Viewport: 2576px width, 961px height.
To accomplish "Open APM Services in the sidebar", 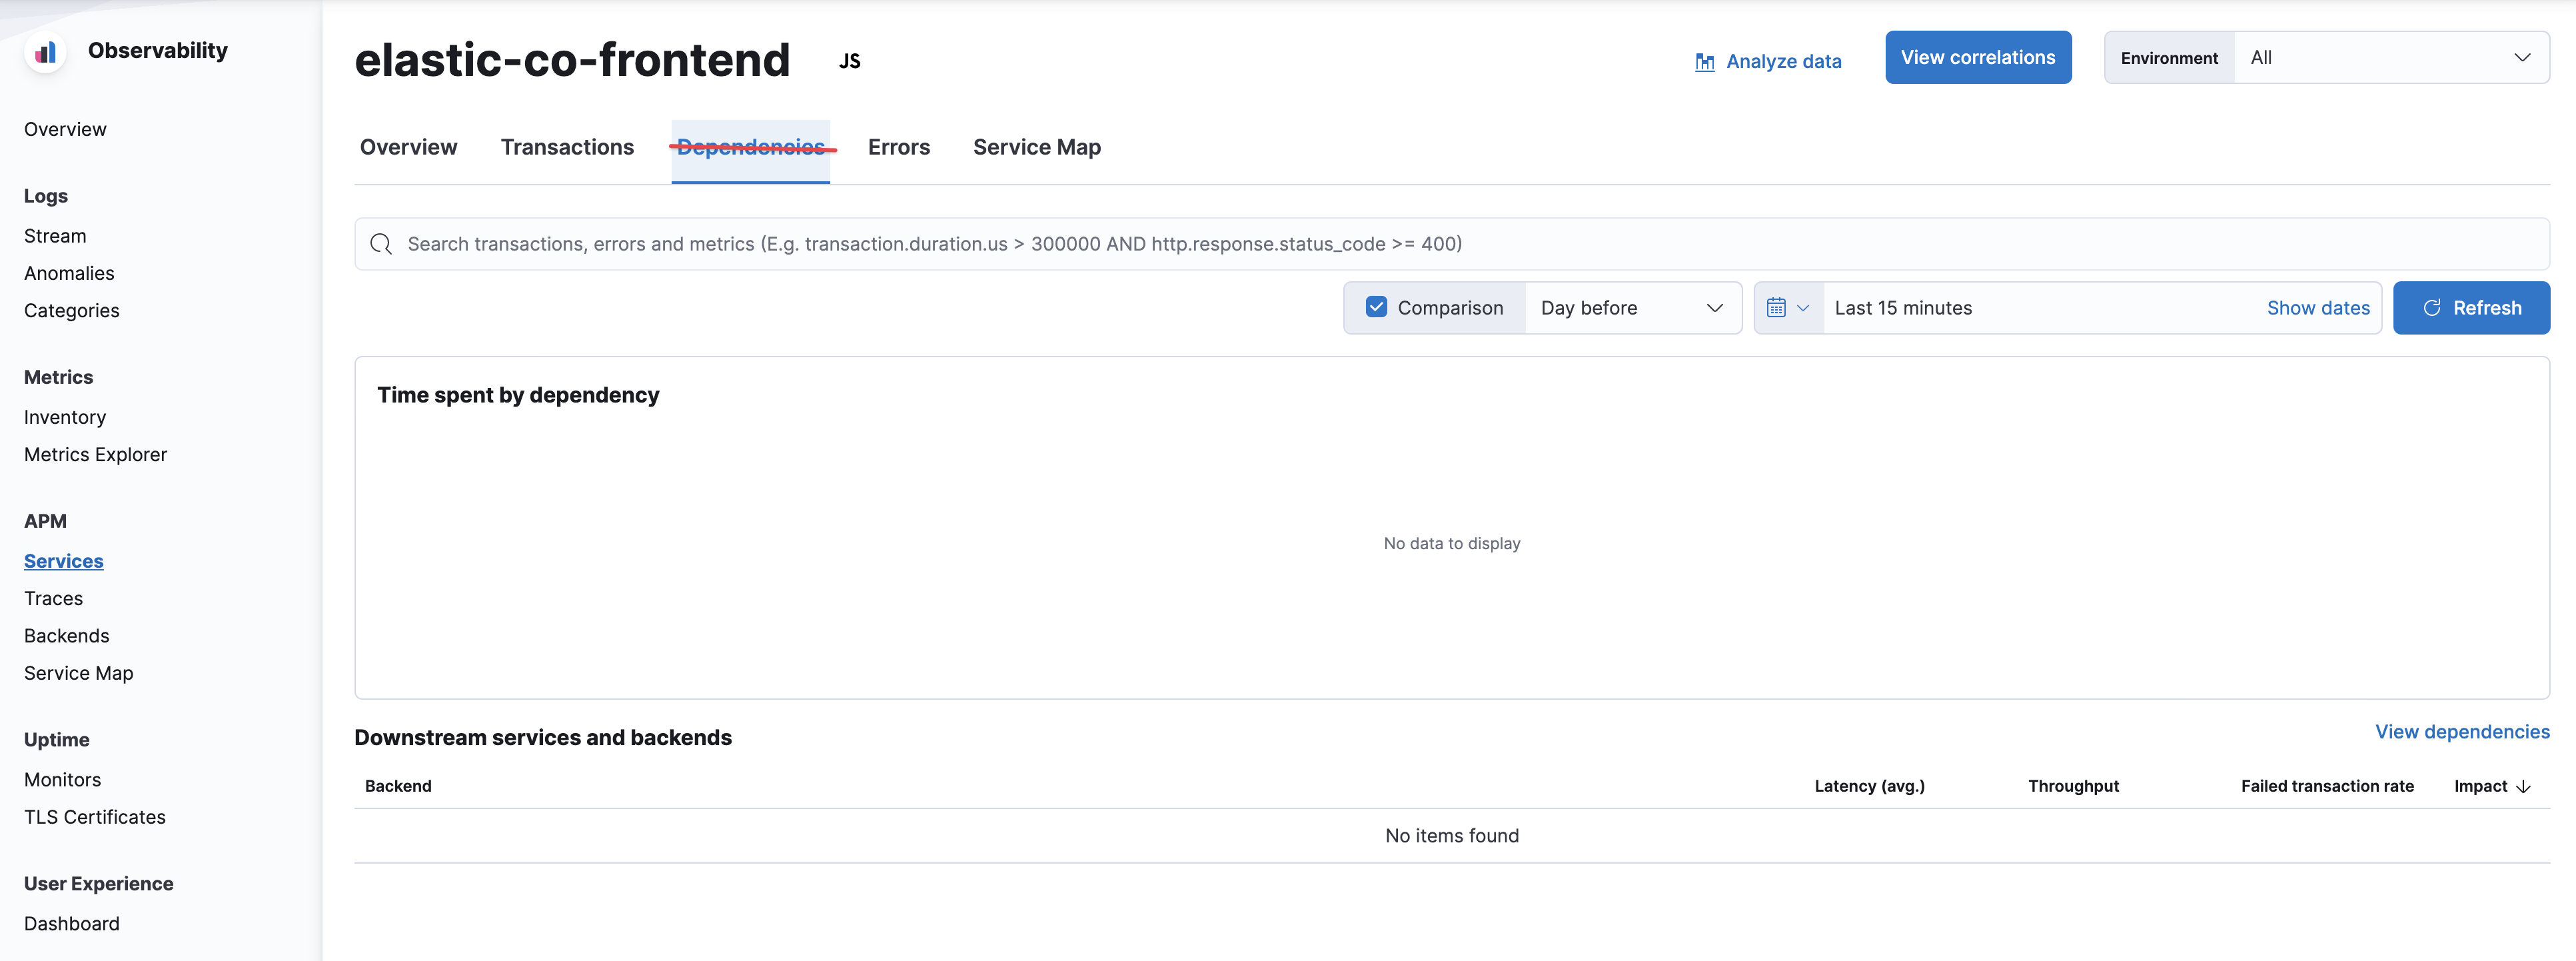I will click(64, 561).
